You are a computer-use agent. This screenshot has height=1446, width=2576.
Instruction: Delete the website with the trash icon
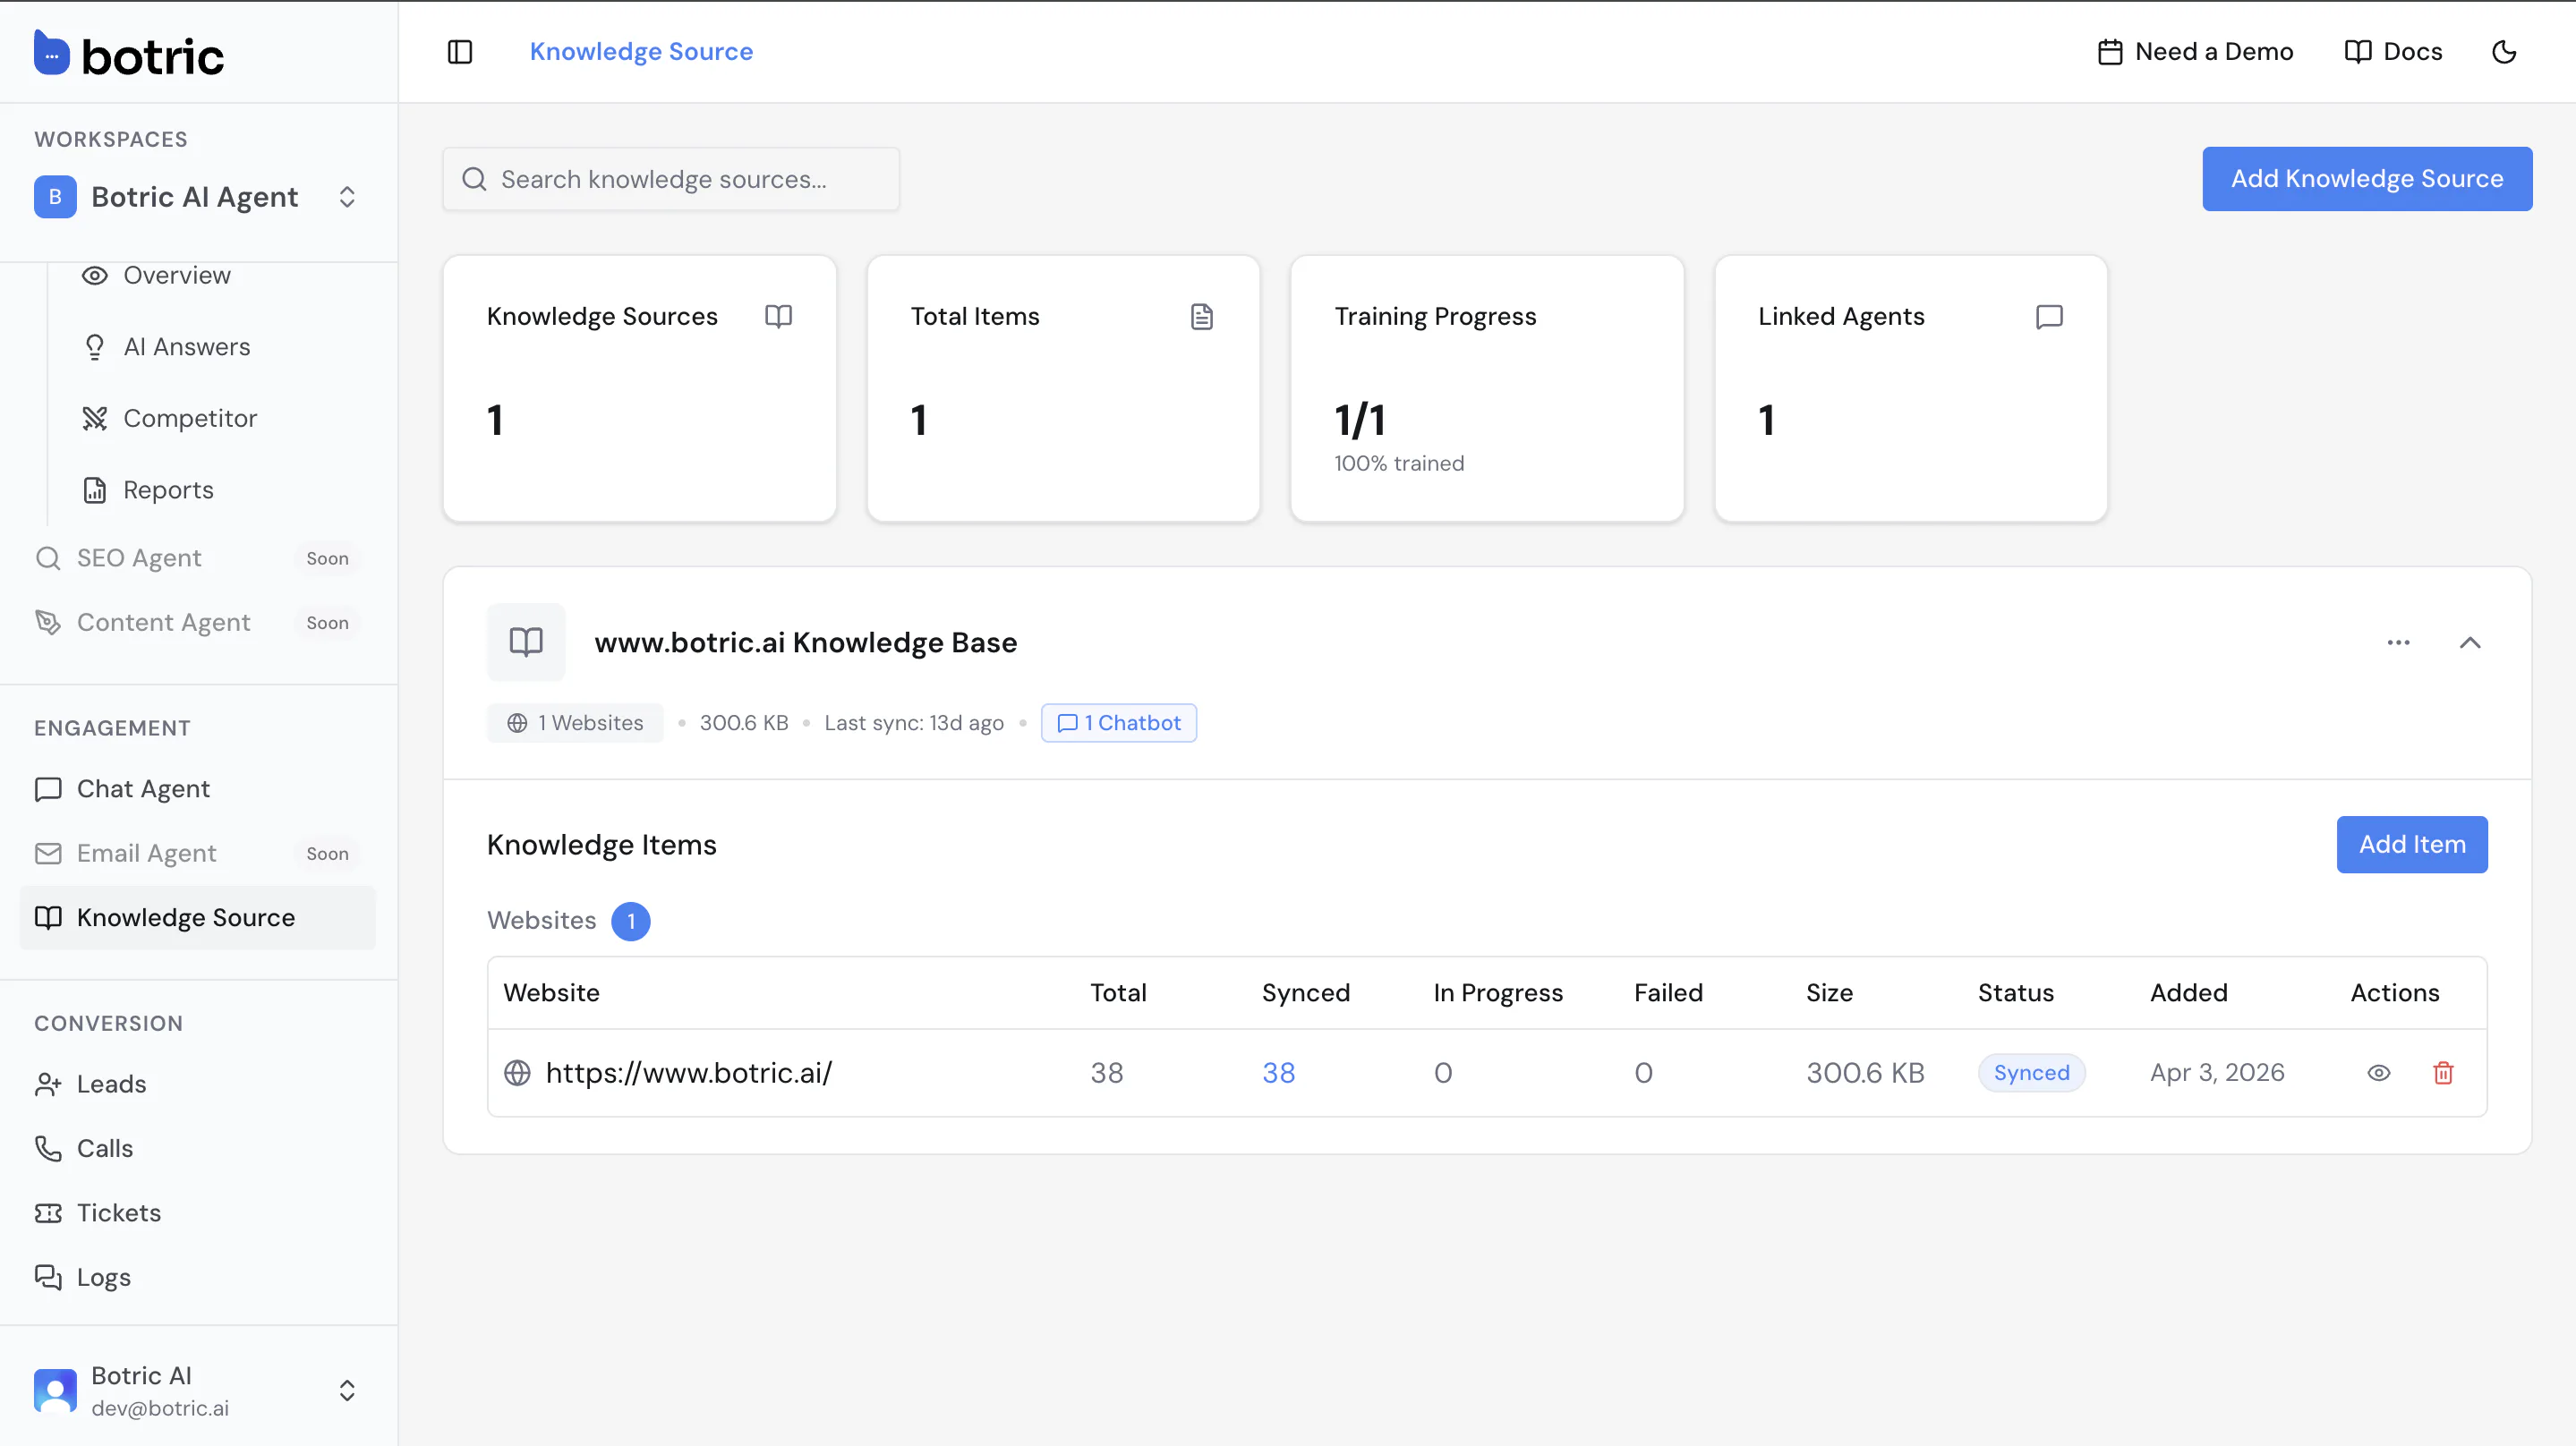2443,1073
